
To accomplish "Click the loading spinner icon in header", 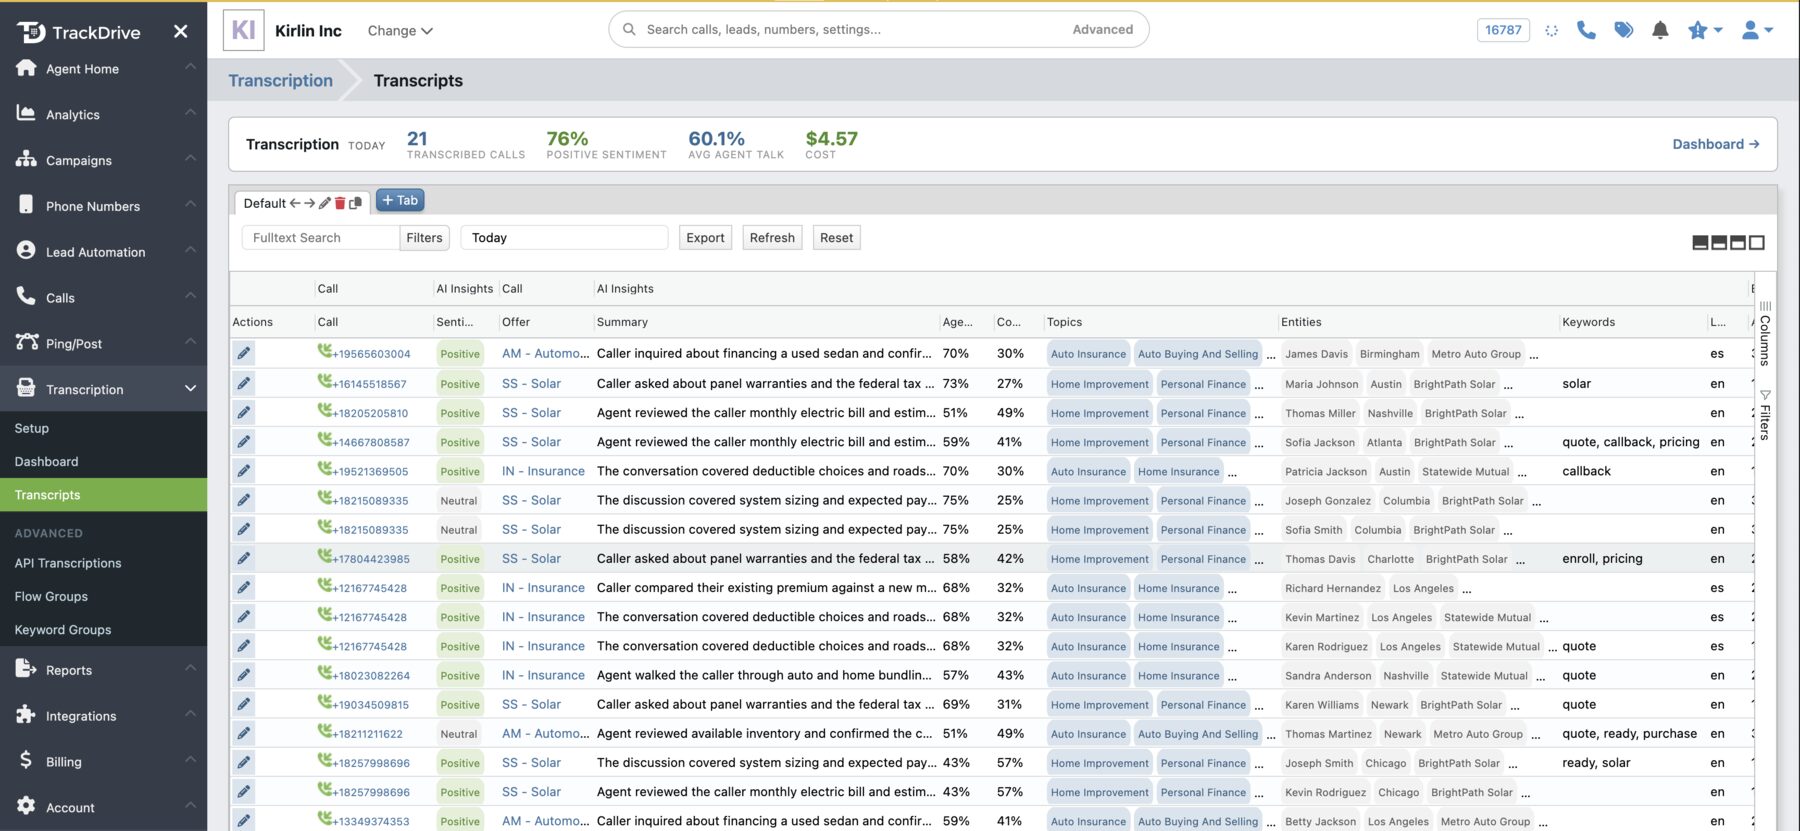I will point(1551,30).
